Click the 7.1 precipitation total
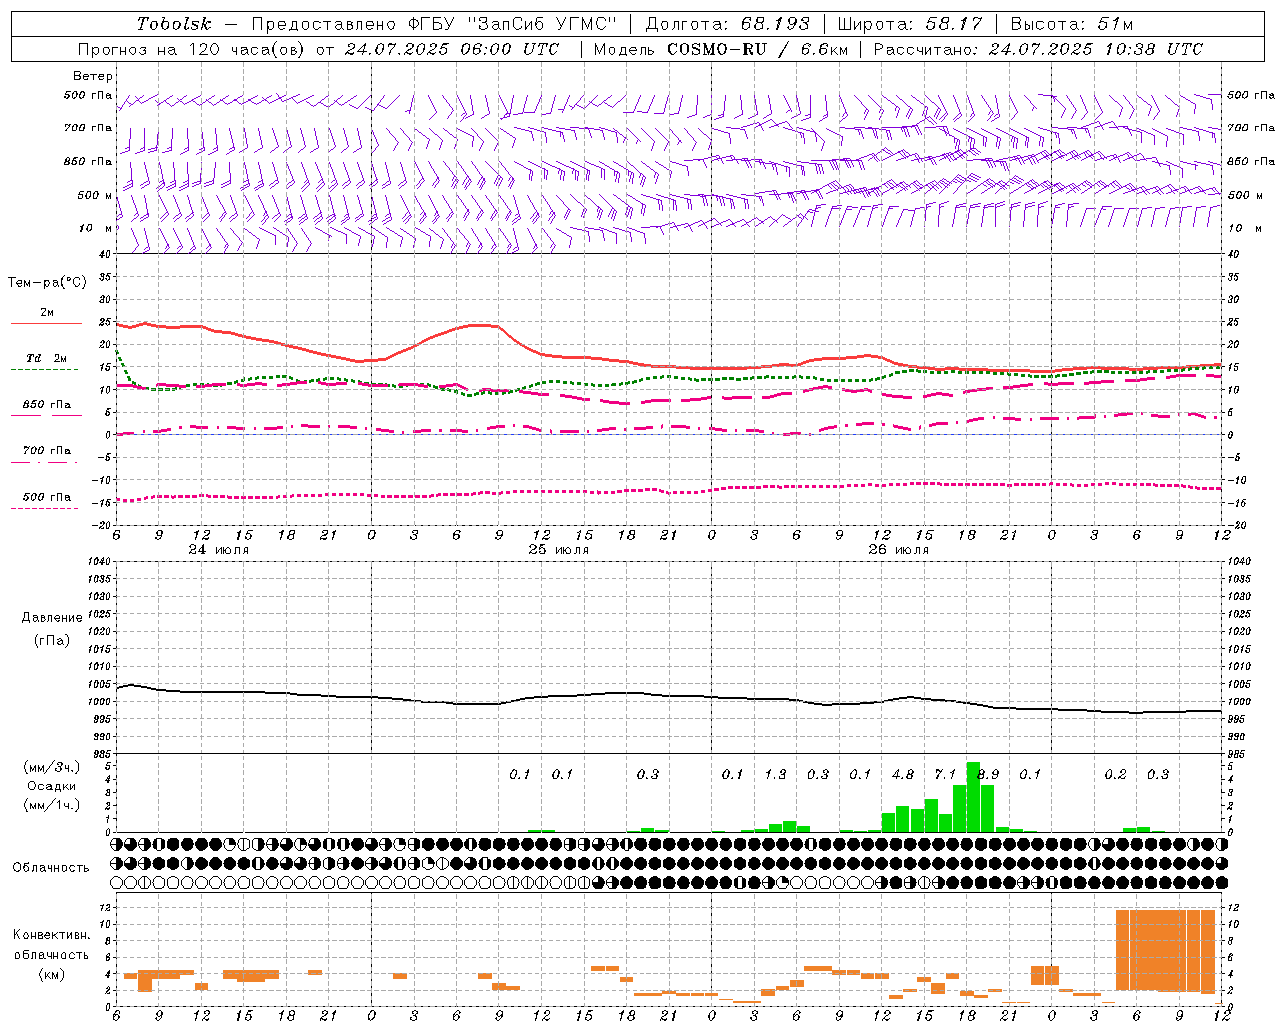This screenshot has width=1280, height=1024. tap(945, 774)
